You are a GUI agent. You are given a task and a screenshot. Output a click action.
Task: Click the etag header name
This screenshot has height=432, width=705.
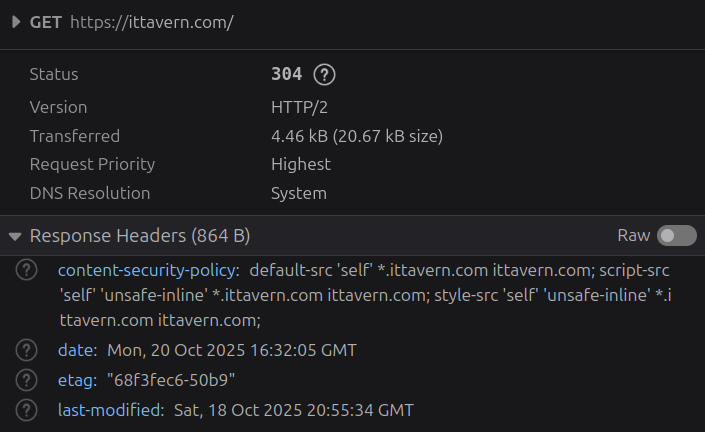click(77, 380)
